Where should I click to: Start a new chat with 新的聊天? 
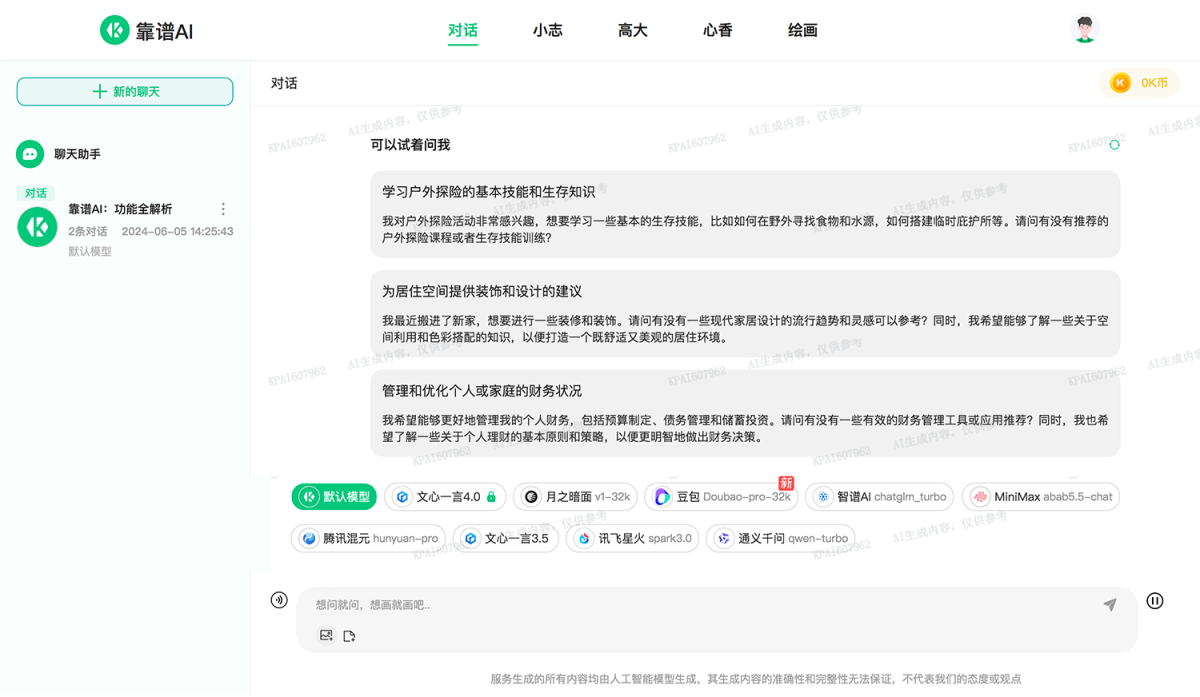[x=124, y=91]
